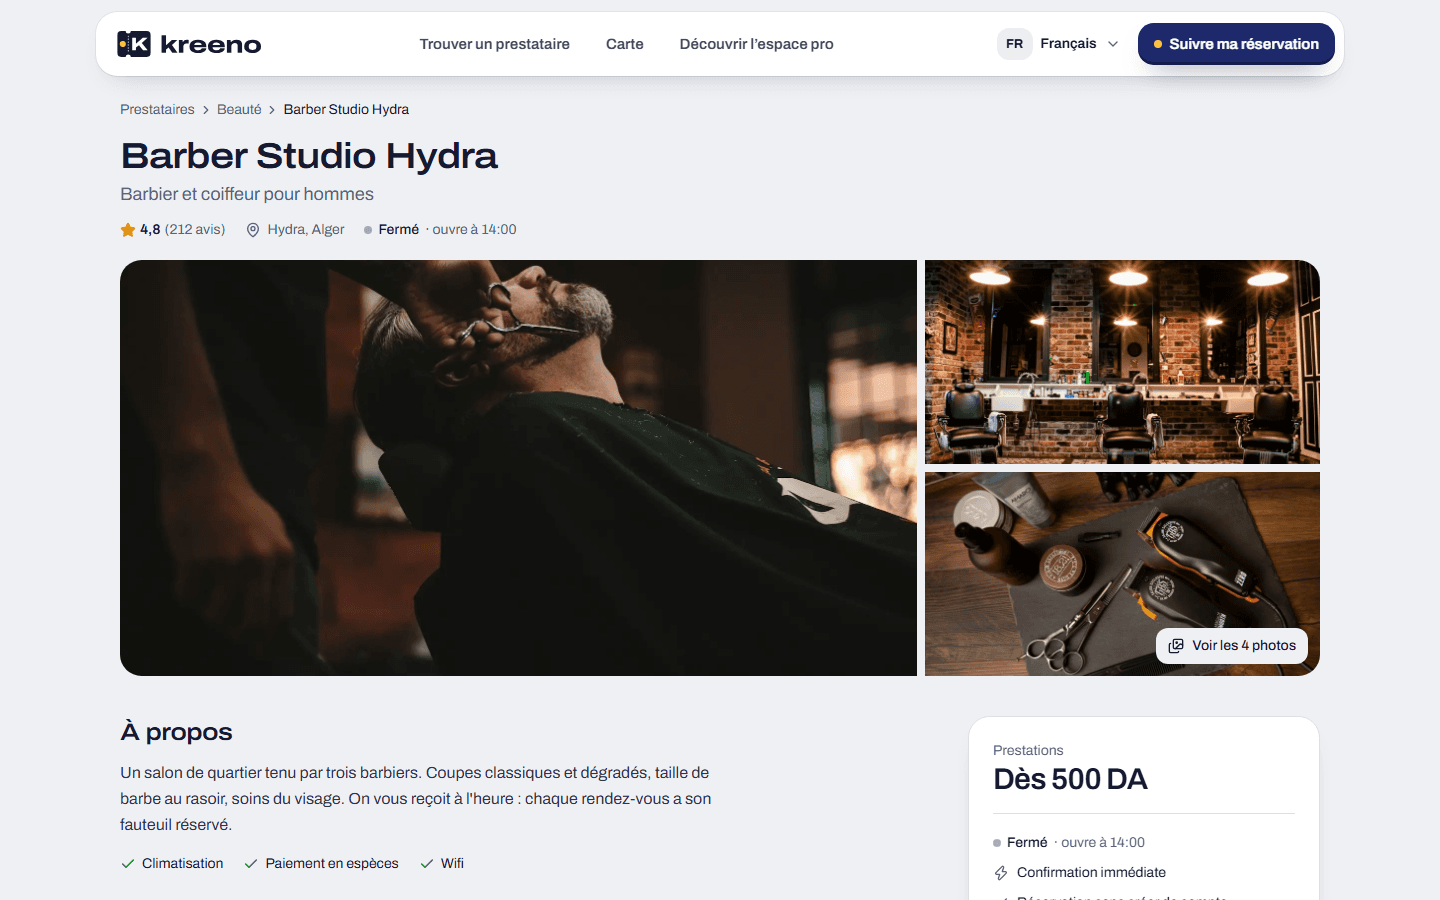Click Fermé status in the Prestations card
The width and height of the screenshot is (1440, 900).
tap(1027, 843)
